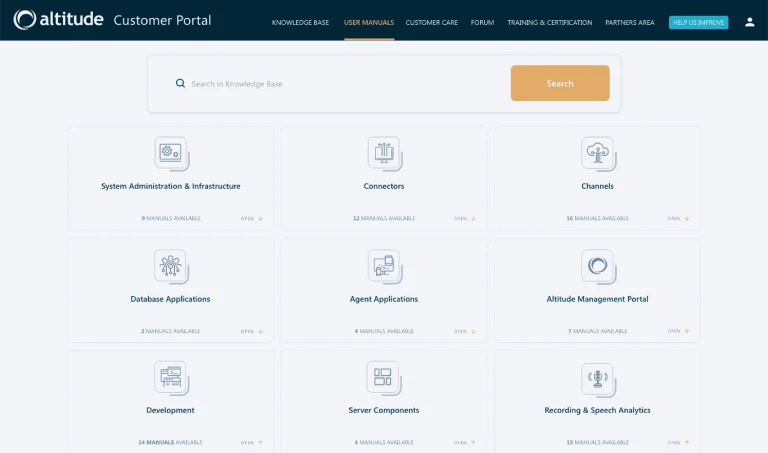Open the user account profile icon
The image size is (768, 453).
tap(749, 22)
